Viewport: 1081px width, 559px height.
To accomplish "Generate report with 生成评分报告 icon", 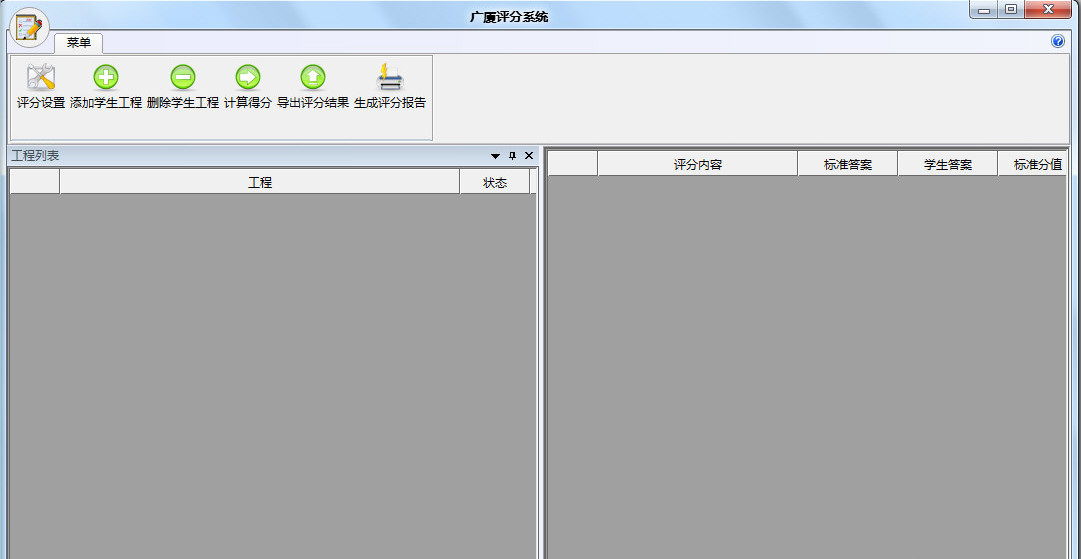I will tap(390, 78).
